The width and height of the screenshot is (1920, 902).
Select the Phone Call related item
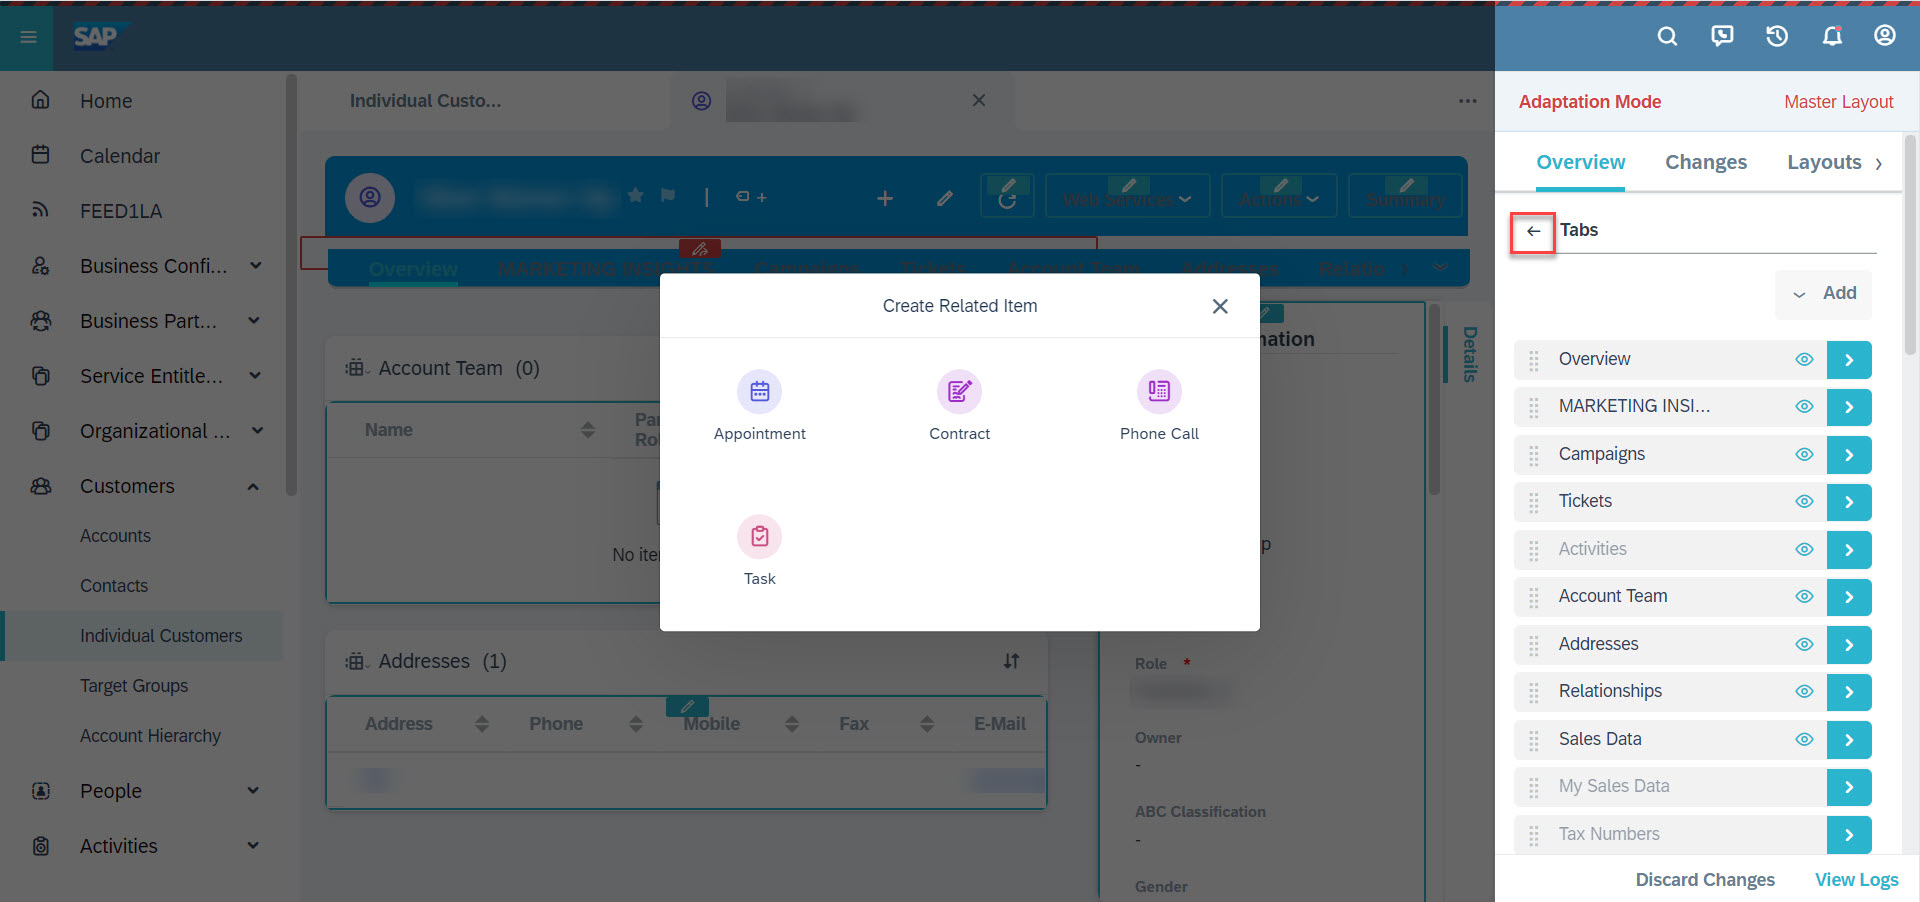coord(1159,407)
